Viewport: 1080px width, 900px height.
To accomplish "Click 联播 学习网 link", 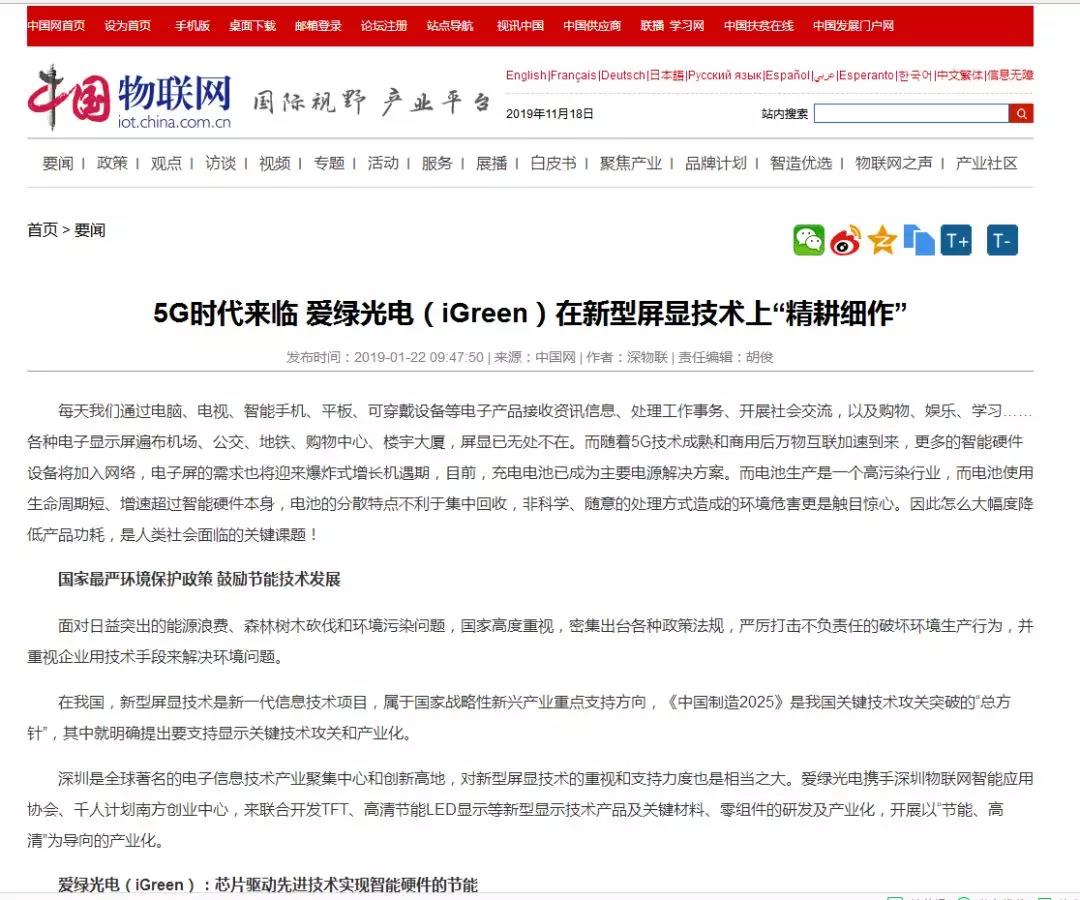I will coord(672,25).
